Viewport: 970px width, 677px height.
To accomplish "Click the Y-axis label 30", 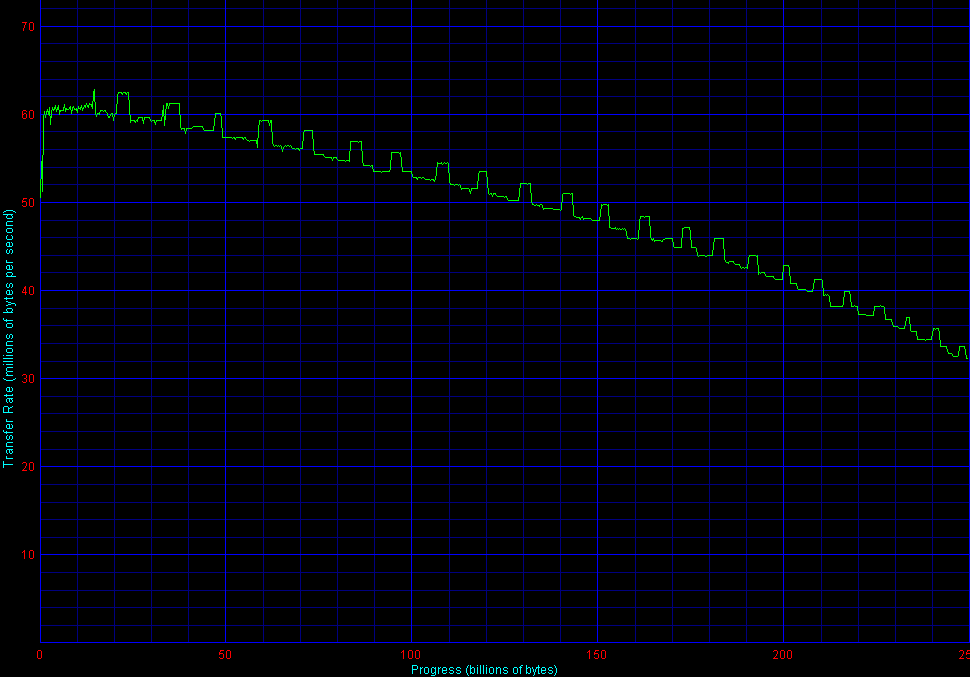I will pyautogui.click(x=28, y=379).
